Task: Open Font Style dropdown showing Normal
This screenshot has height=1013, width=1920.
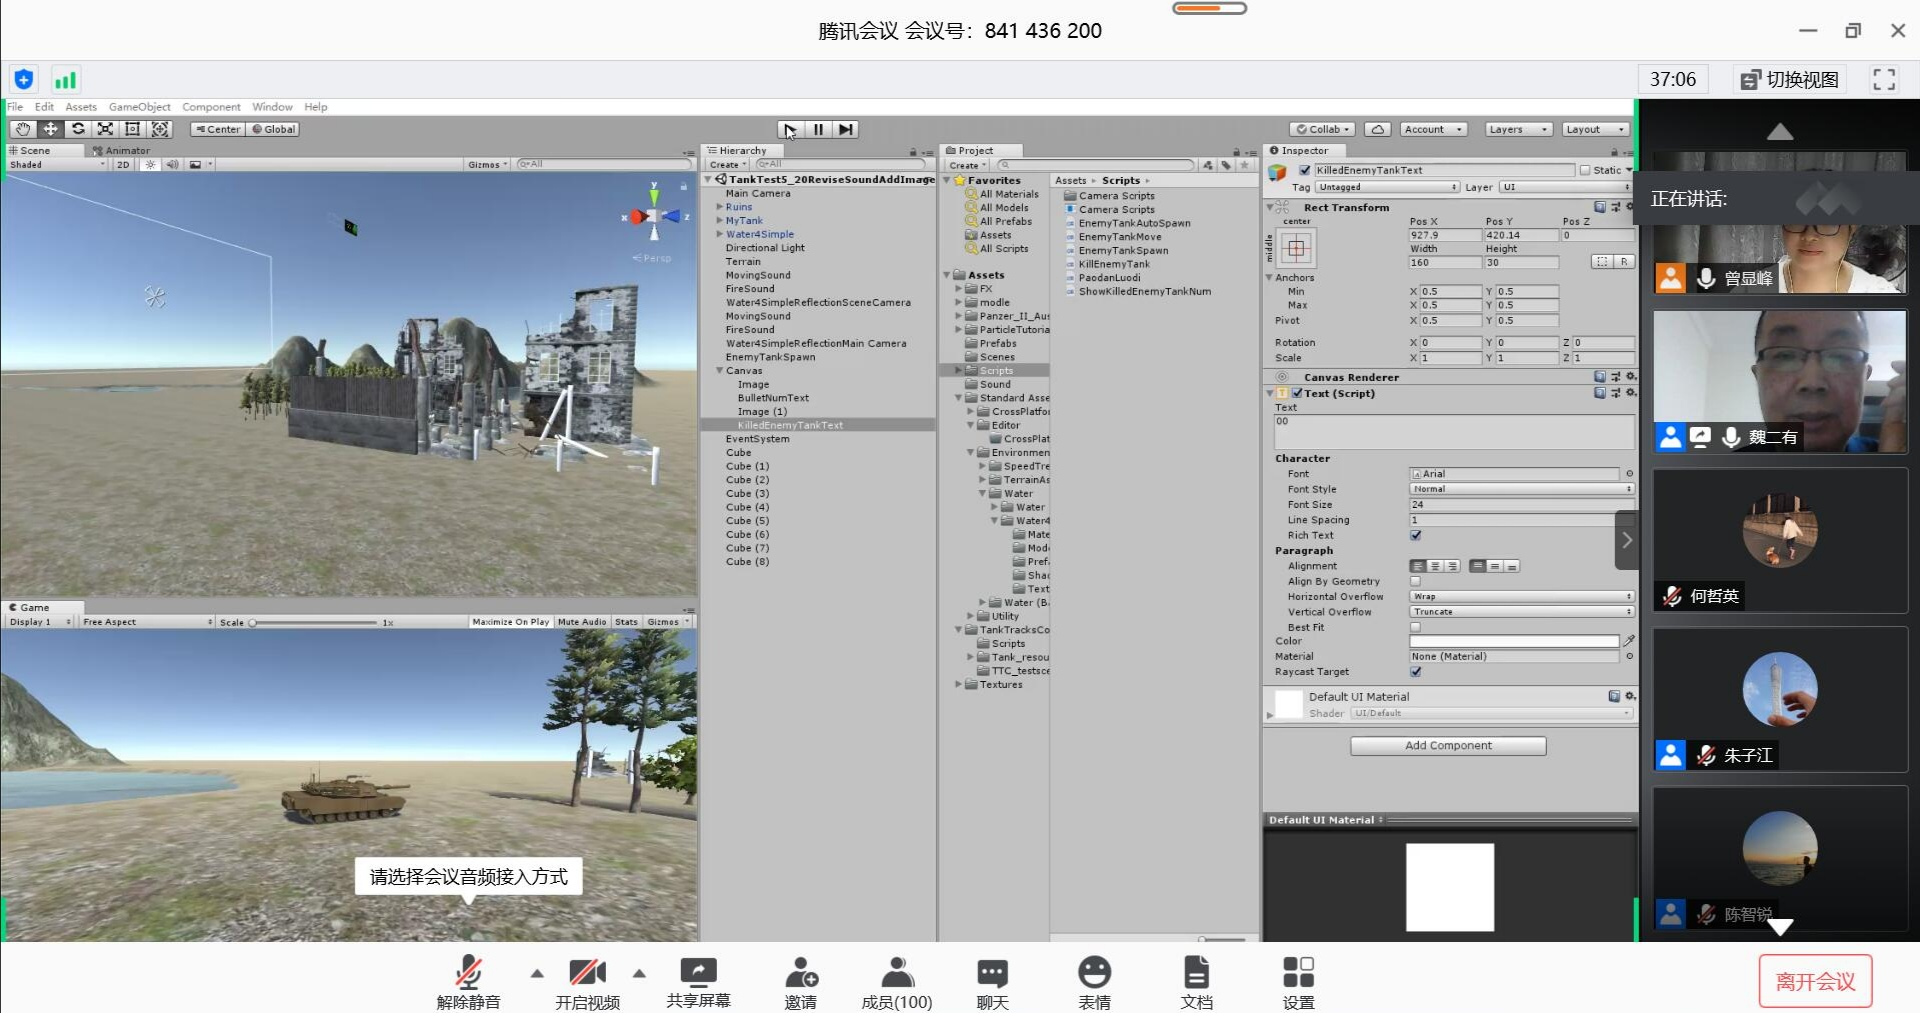Action: [1522, 489]
